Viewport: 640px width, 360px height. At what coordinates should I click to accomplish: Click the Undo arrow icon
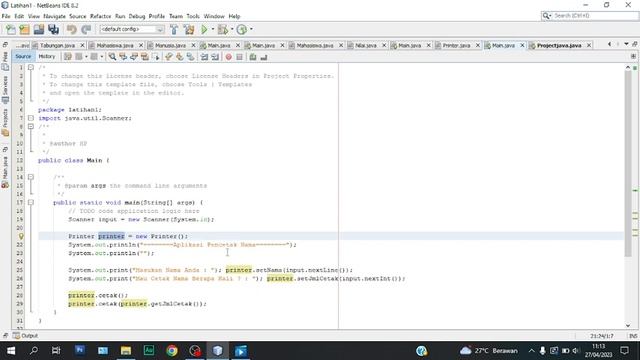72,29
